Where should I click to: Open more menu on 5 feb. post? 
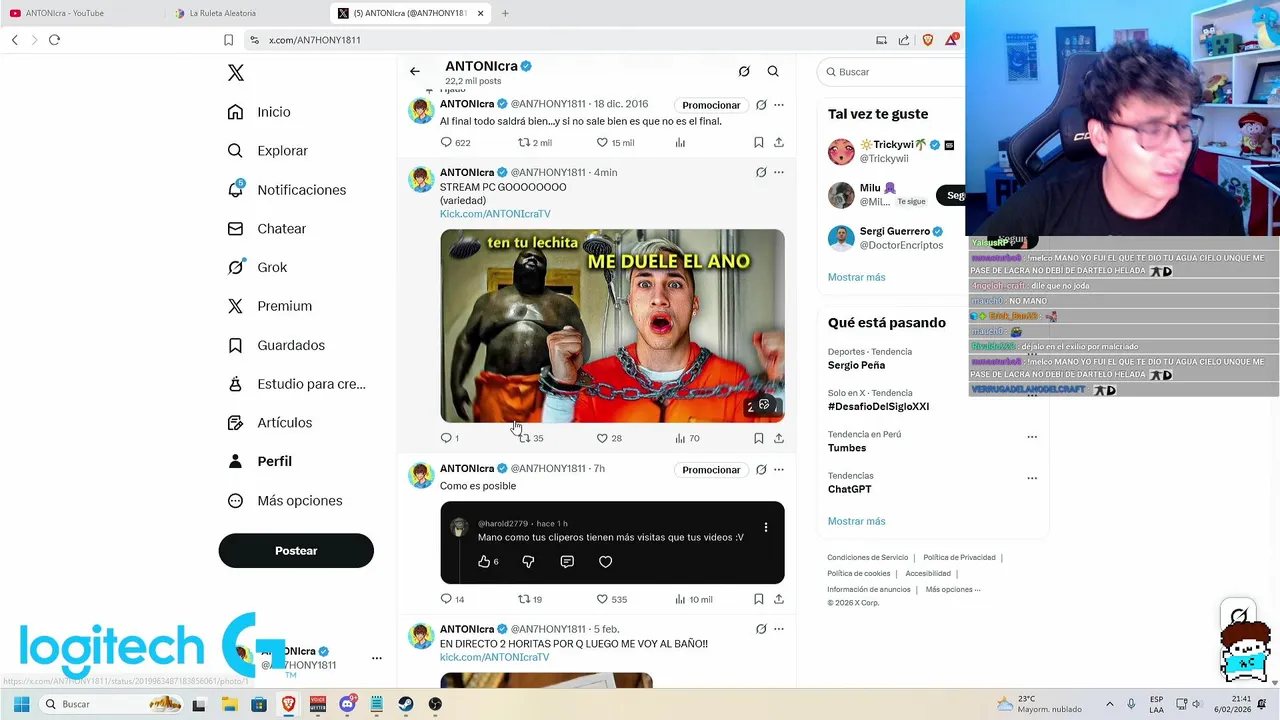tap(779, 629)
